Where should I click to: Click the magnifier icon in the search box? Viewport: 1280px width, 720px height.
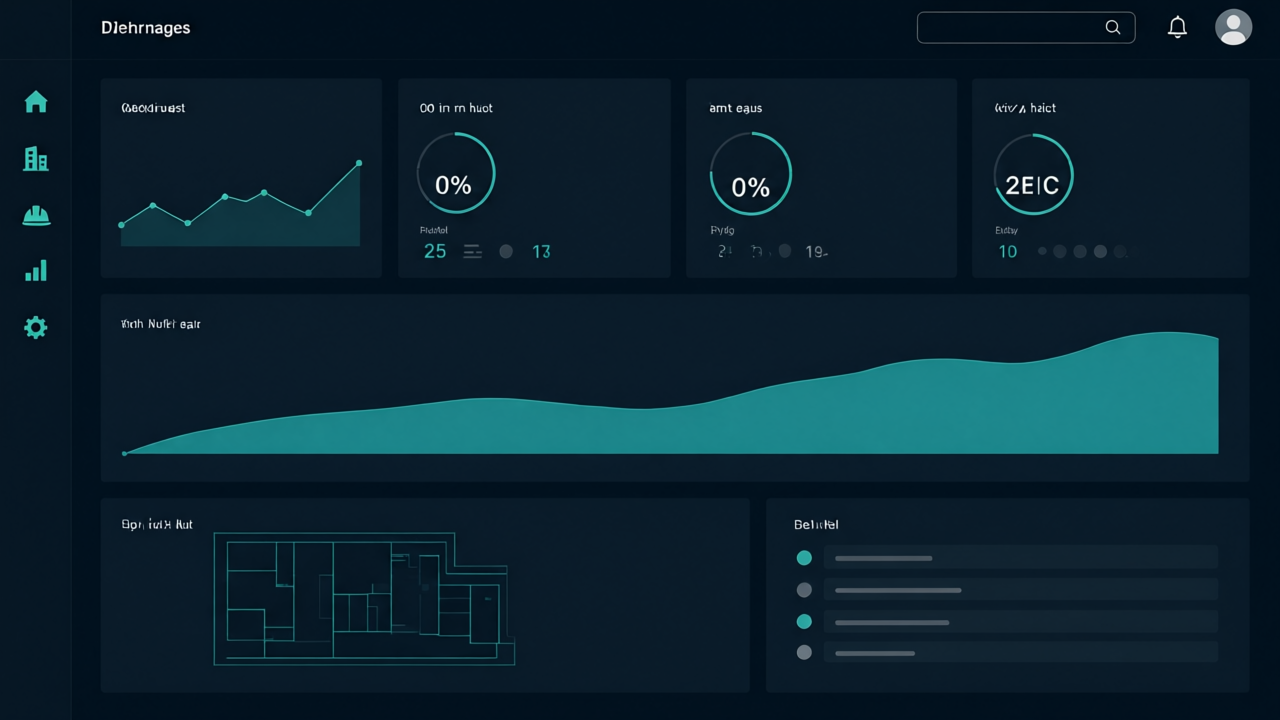click(1113, 28)
